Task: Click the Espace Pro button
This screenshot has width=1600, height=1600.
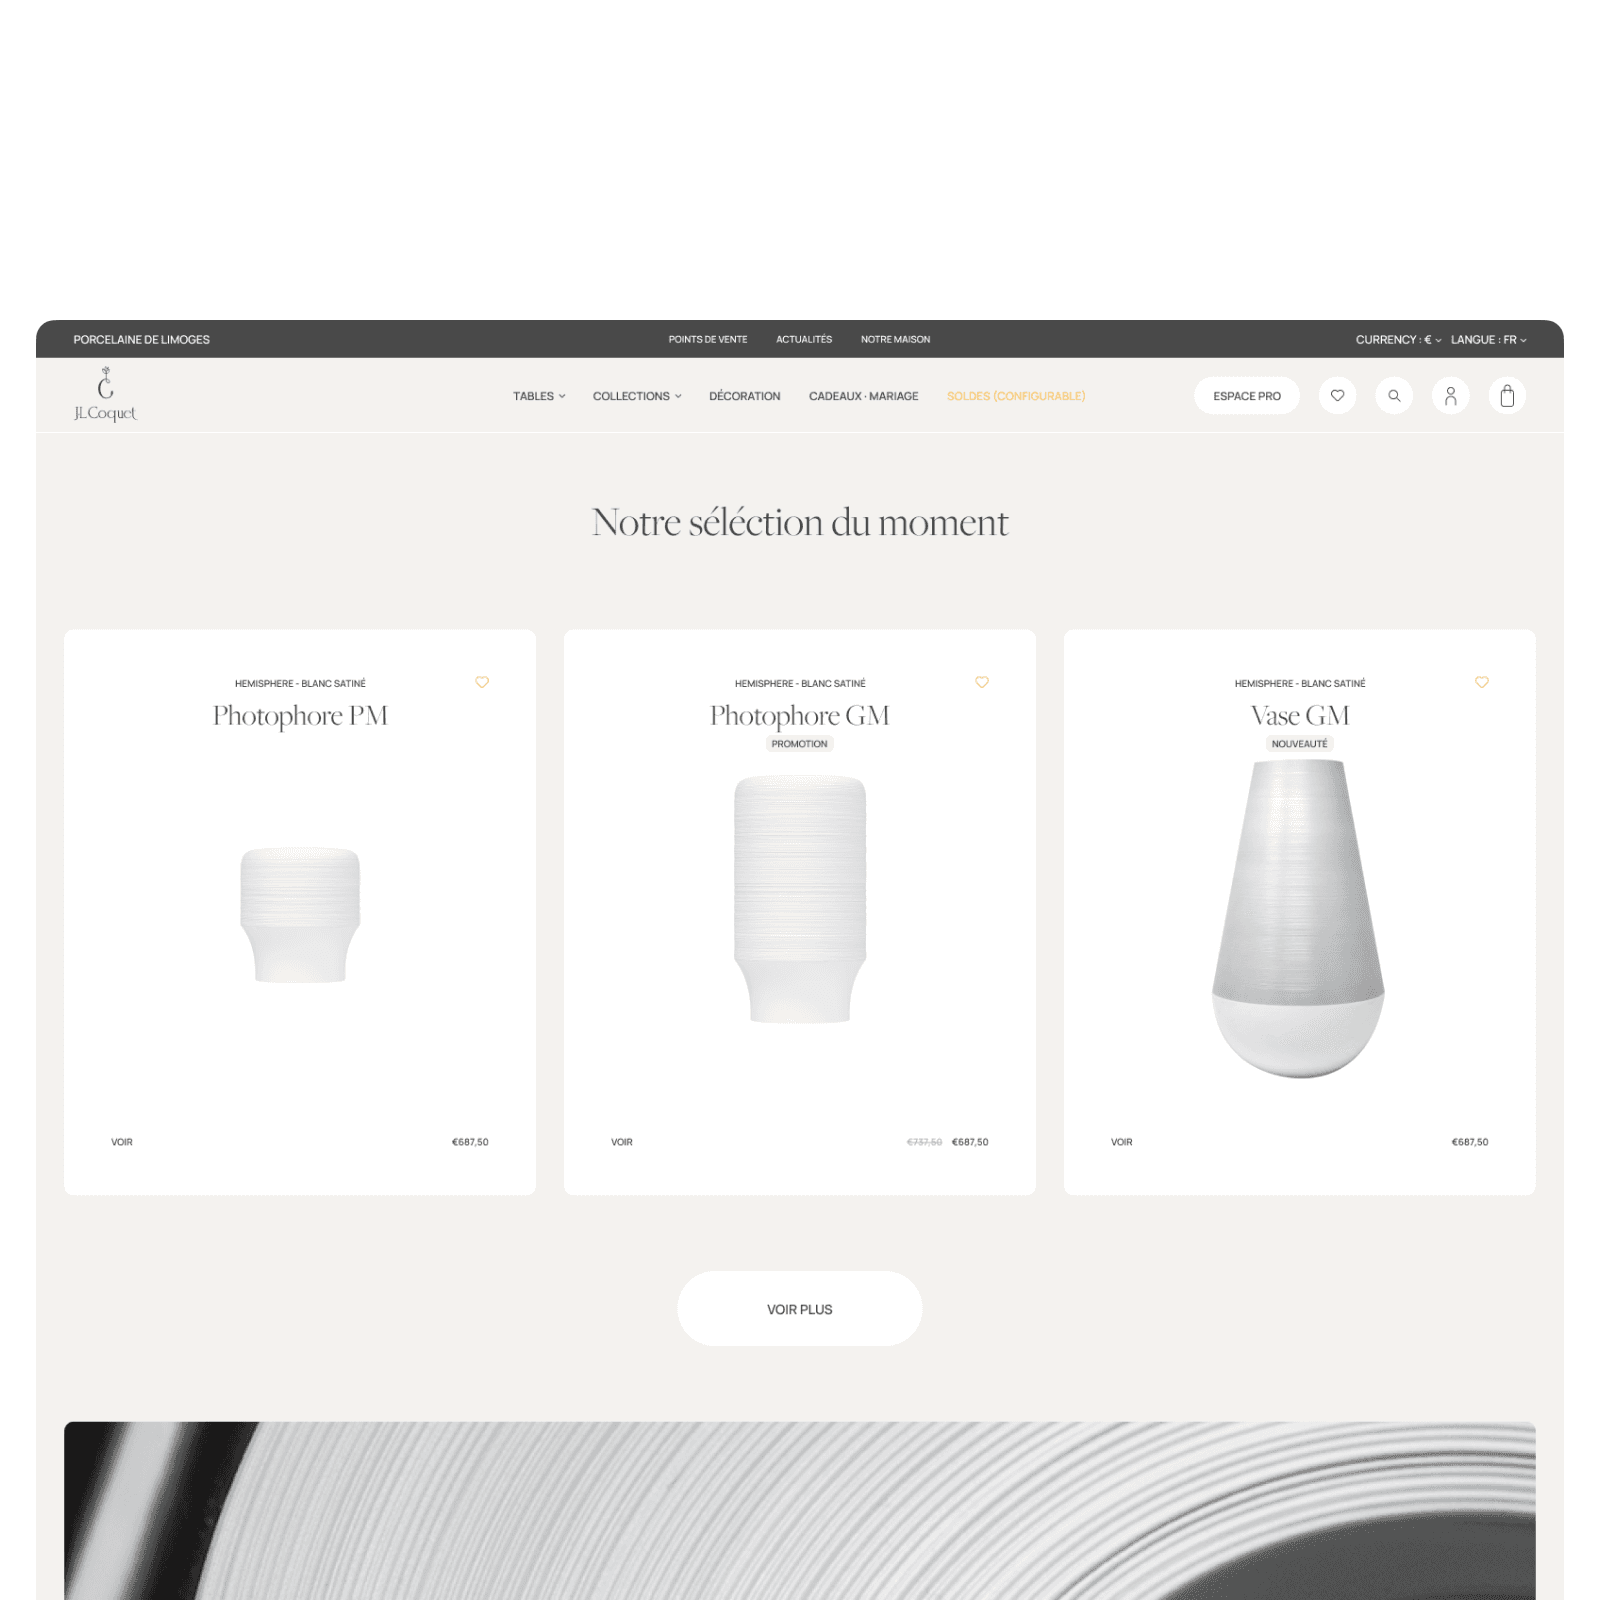Action: 1247,396
